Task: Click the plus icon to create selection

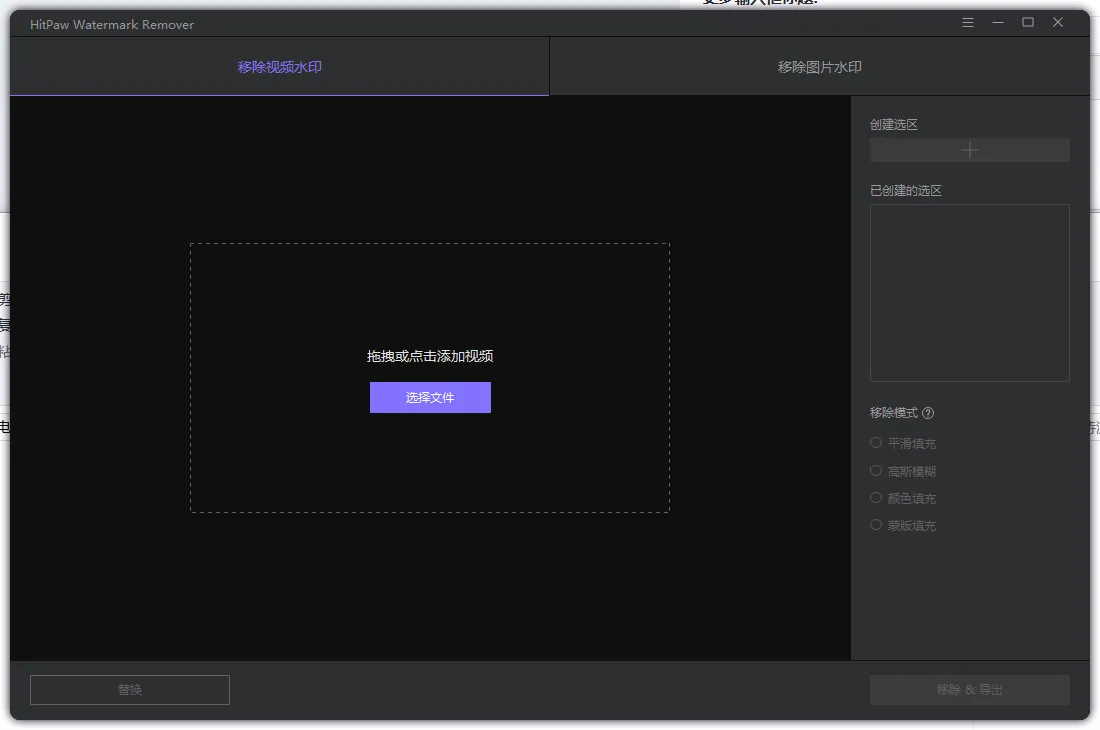Action: tap(969, 150)
